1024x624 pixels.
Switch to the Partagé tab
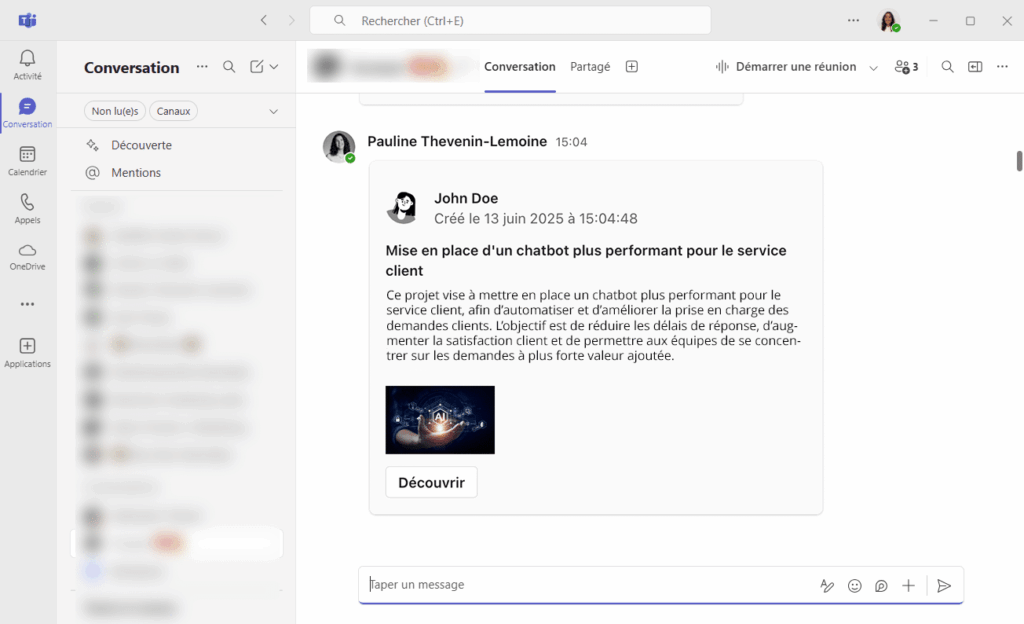click(590, 67)
